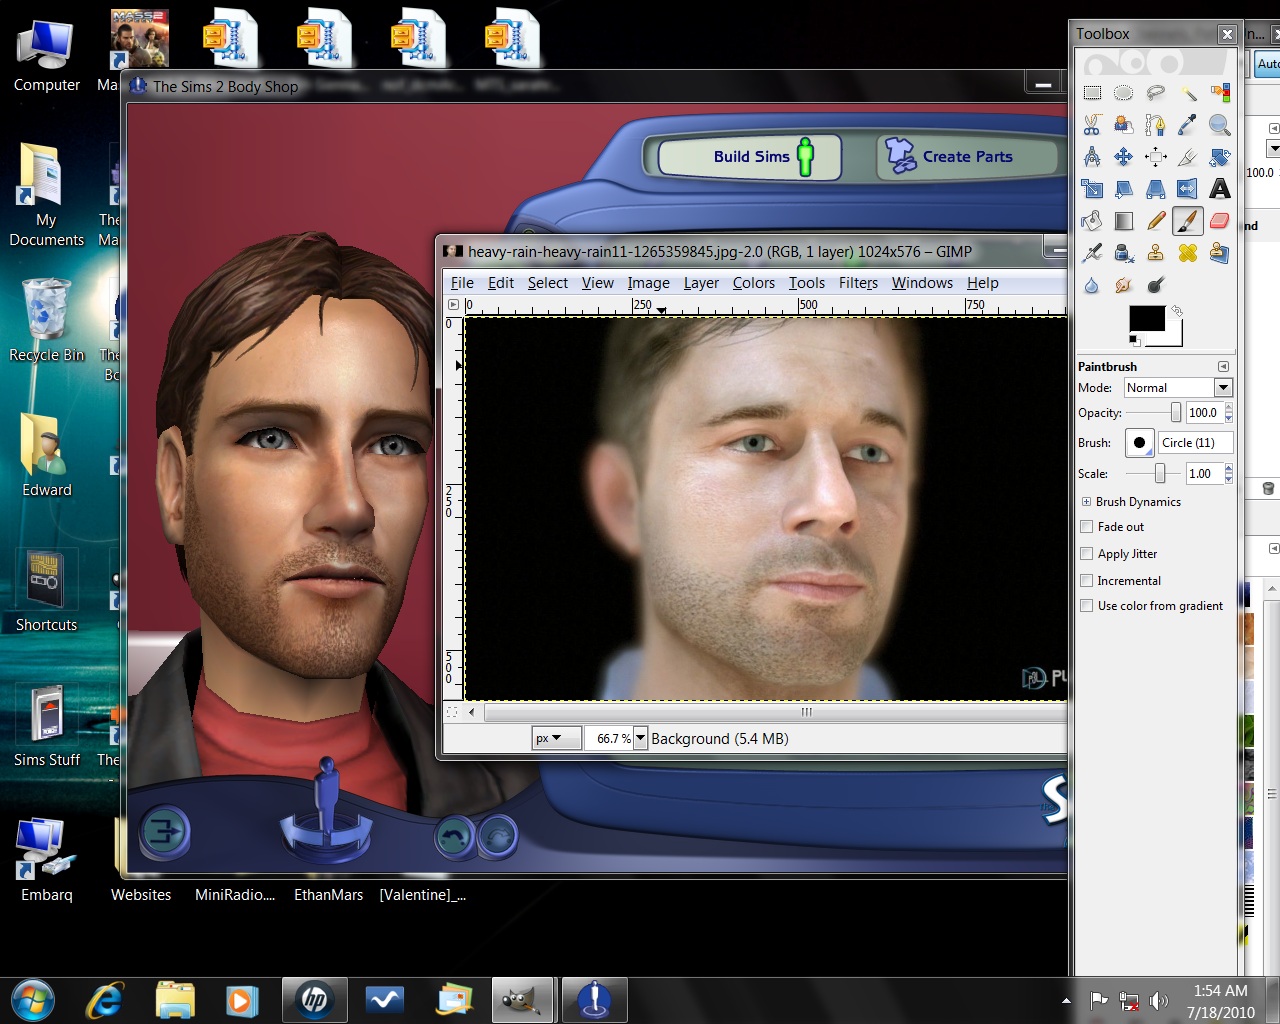
Task: Expand the Brush Dynamics section
Action: click(1086, 502)
